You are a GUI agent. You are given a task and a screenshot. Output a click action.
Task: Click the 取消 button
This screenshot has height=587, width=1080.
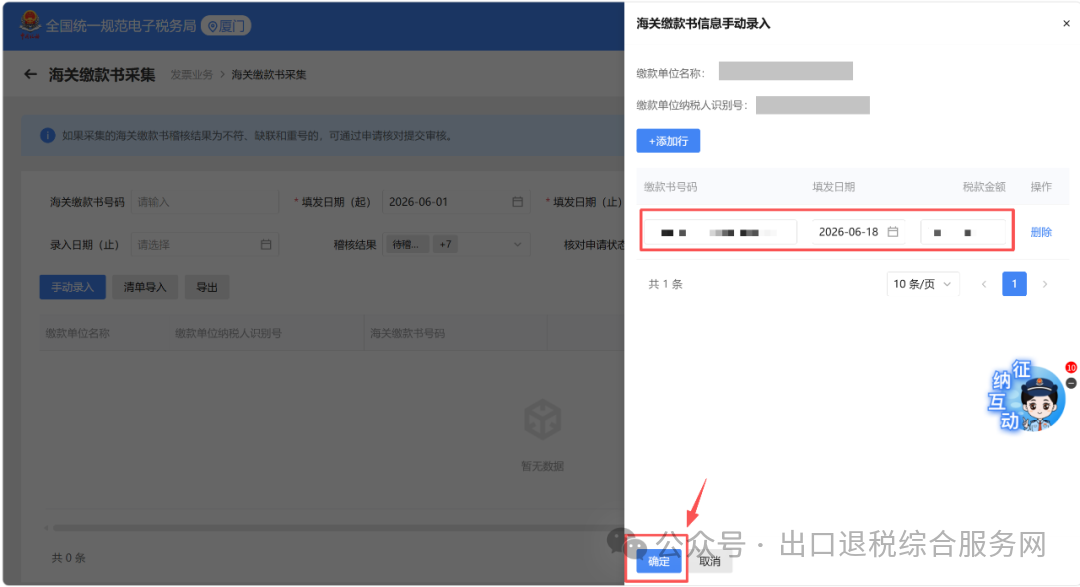click(x=709, y=561)
